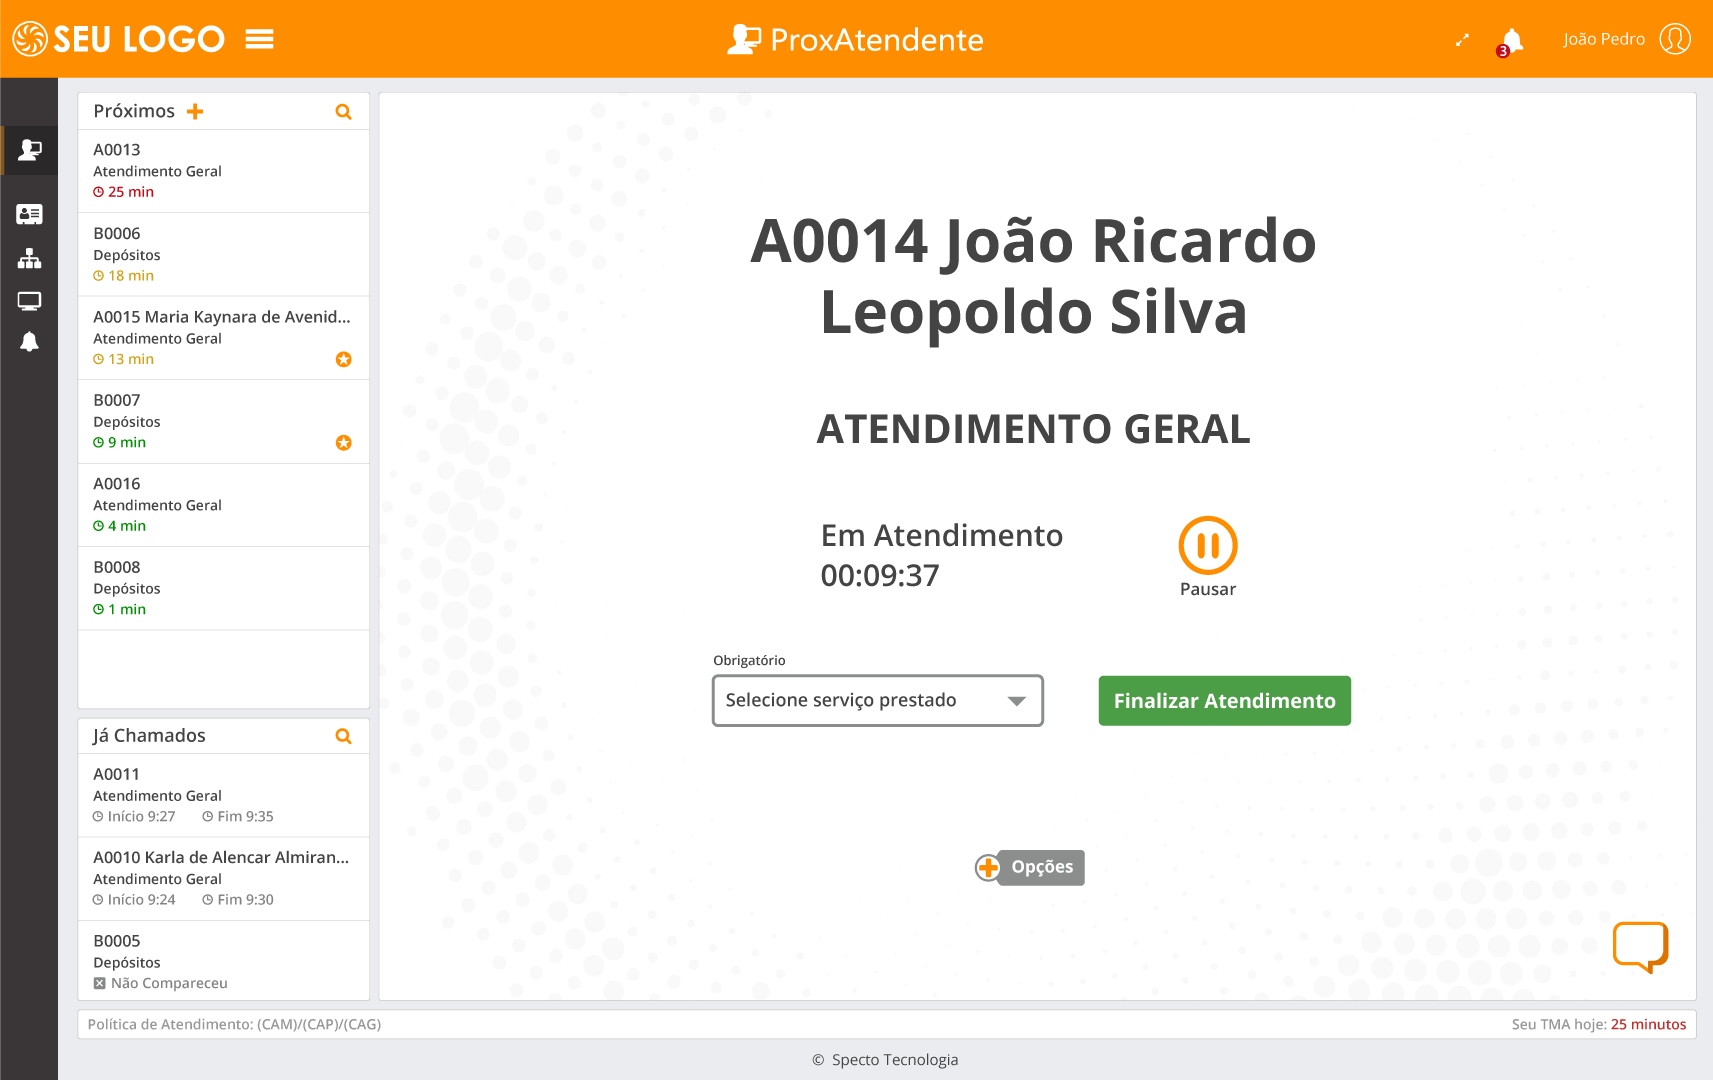Image resolution: width=1713 pixels, height=1080 pixels.
Task: Click the priority star on B0007 Depósitos
Action: click(343, 443)
